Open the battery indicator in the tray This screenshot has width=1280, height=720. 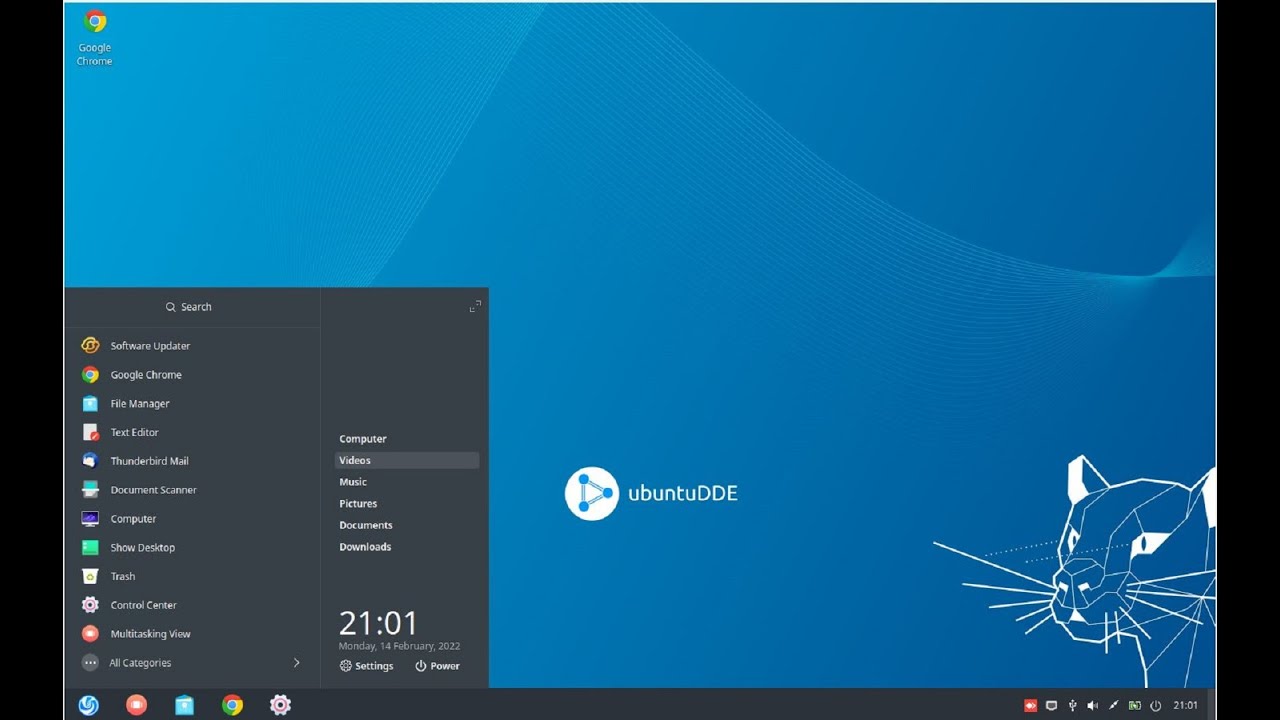pyautogui.click(x=1134, y=705)
